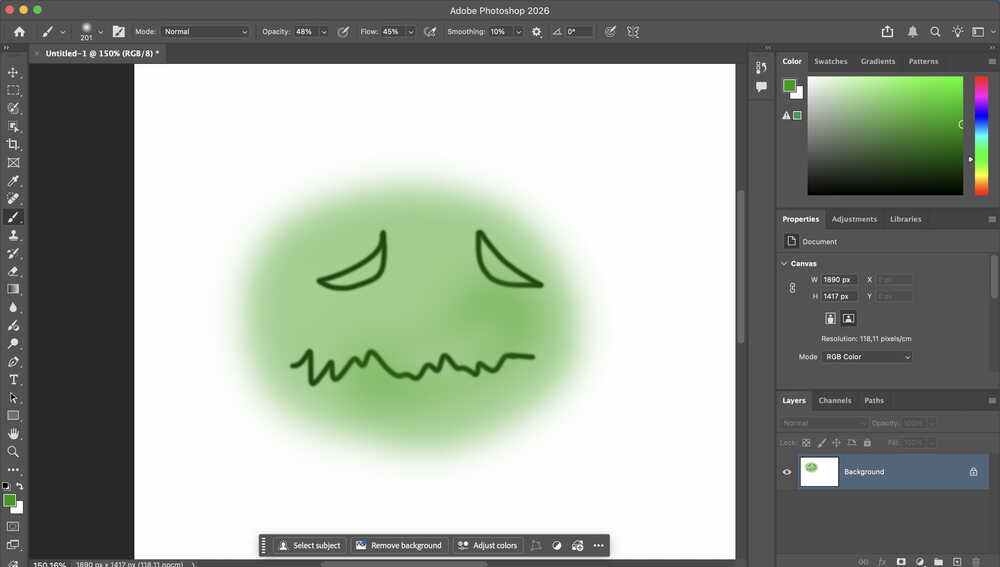Switch to the Adjustments tab
This screenshot has width=1000, height=567.
pos(854,219)
